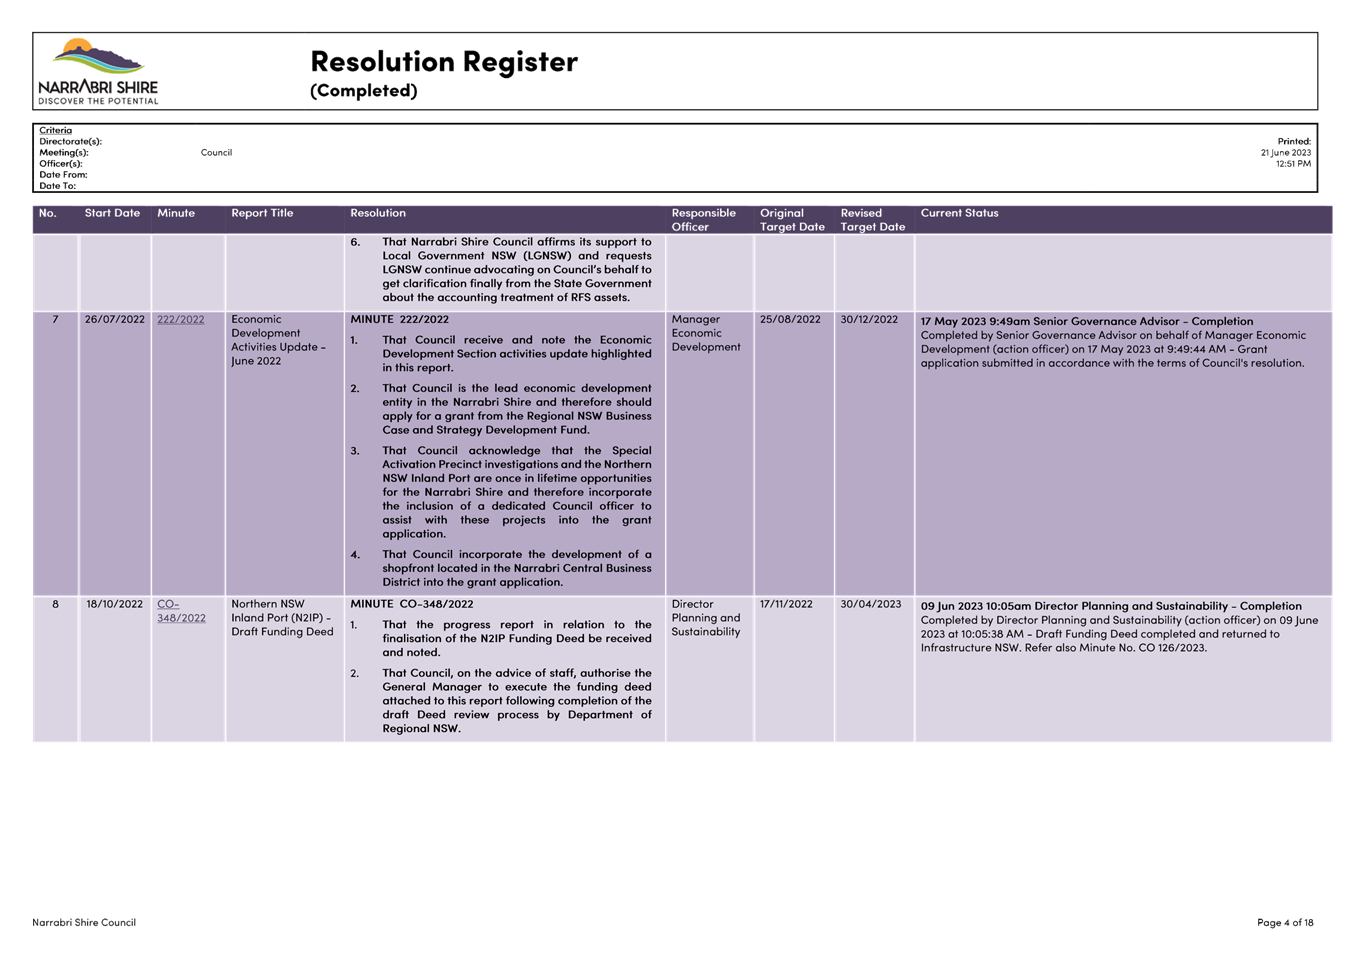Select item about shopfront in Narrabri CBD
Screen dimensions: 1350x955
click(501, 568)
